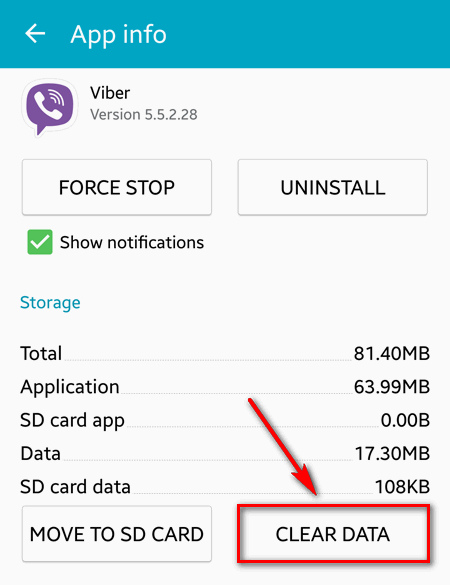Tap the MOVE TO SD CARD button
The width and height of the screenshot is (450, 585).
[x=117, y=534]
